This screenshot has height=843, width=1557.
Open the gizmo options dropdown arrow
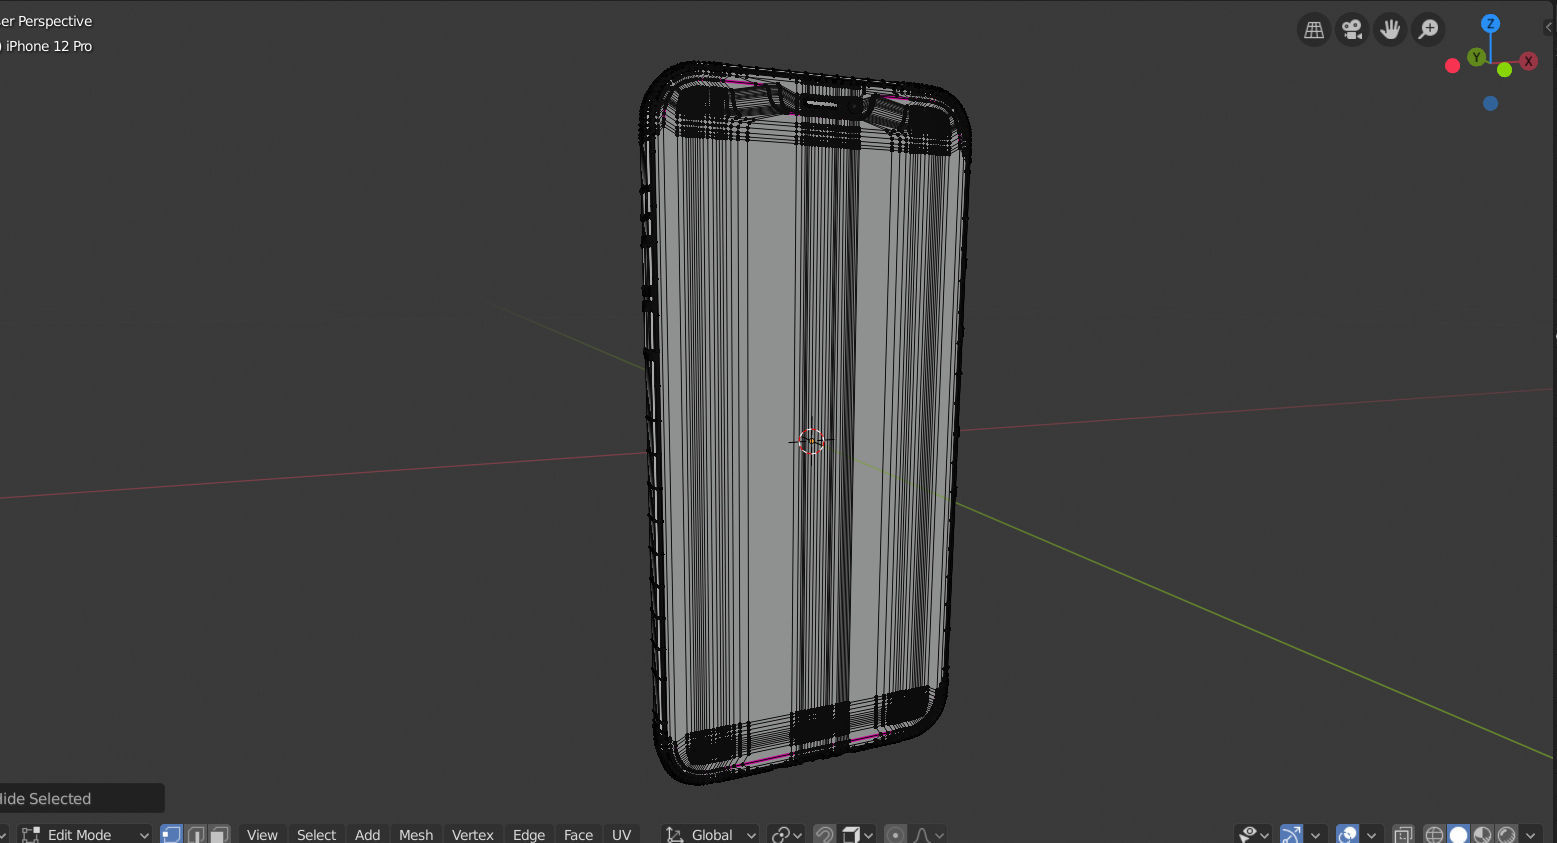coord(1315,834)
